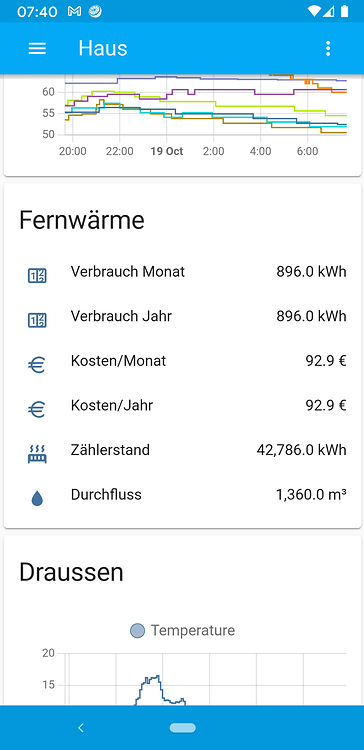Click the euro icon next to Kosten/Jahr
Image resolution: width=364 pixels, height=750 pixels.
point(37,410)
